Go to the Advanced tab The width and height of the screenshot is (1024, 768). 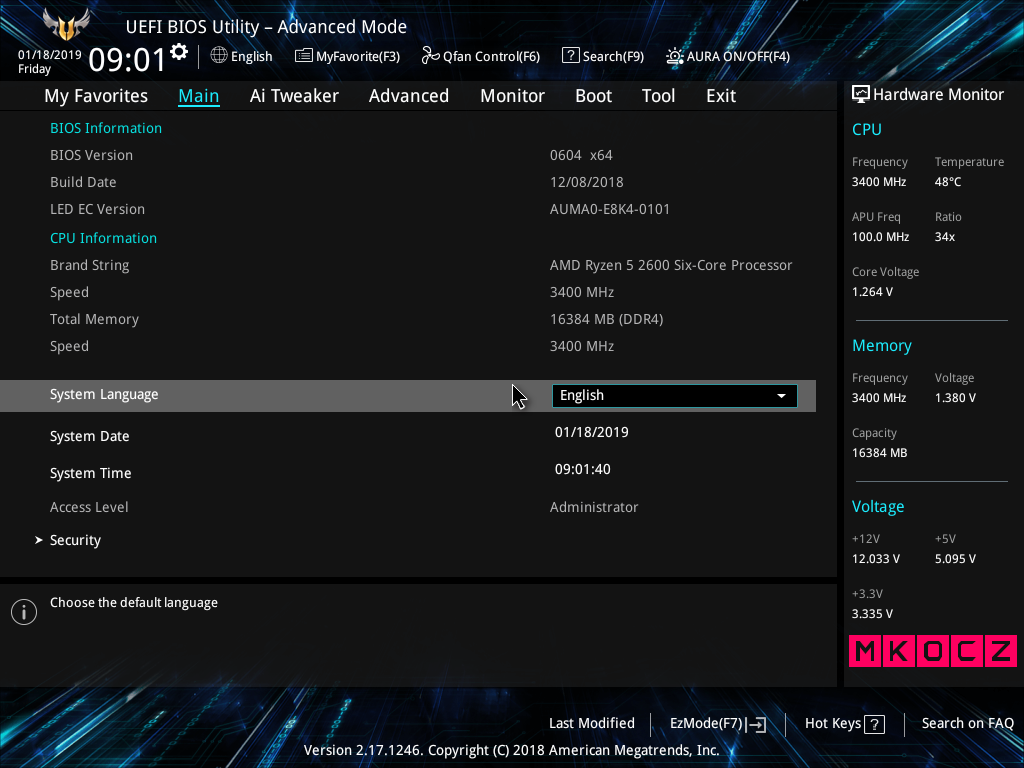tap(409, 96)
